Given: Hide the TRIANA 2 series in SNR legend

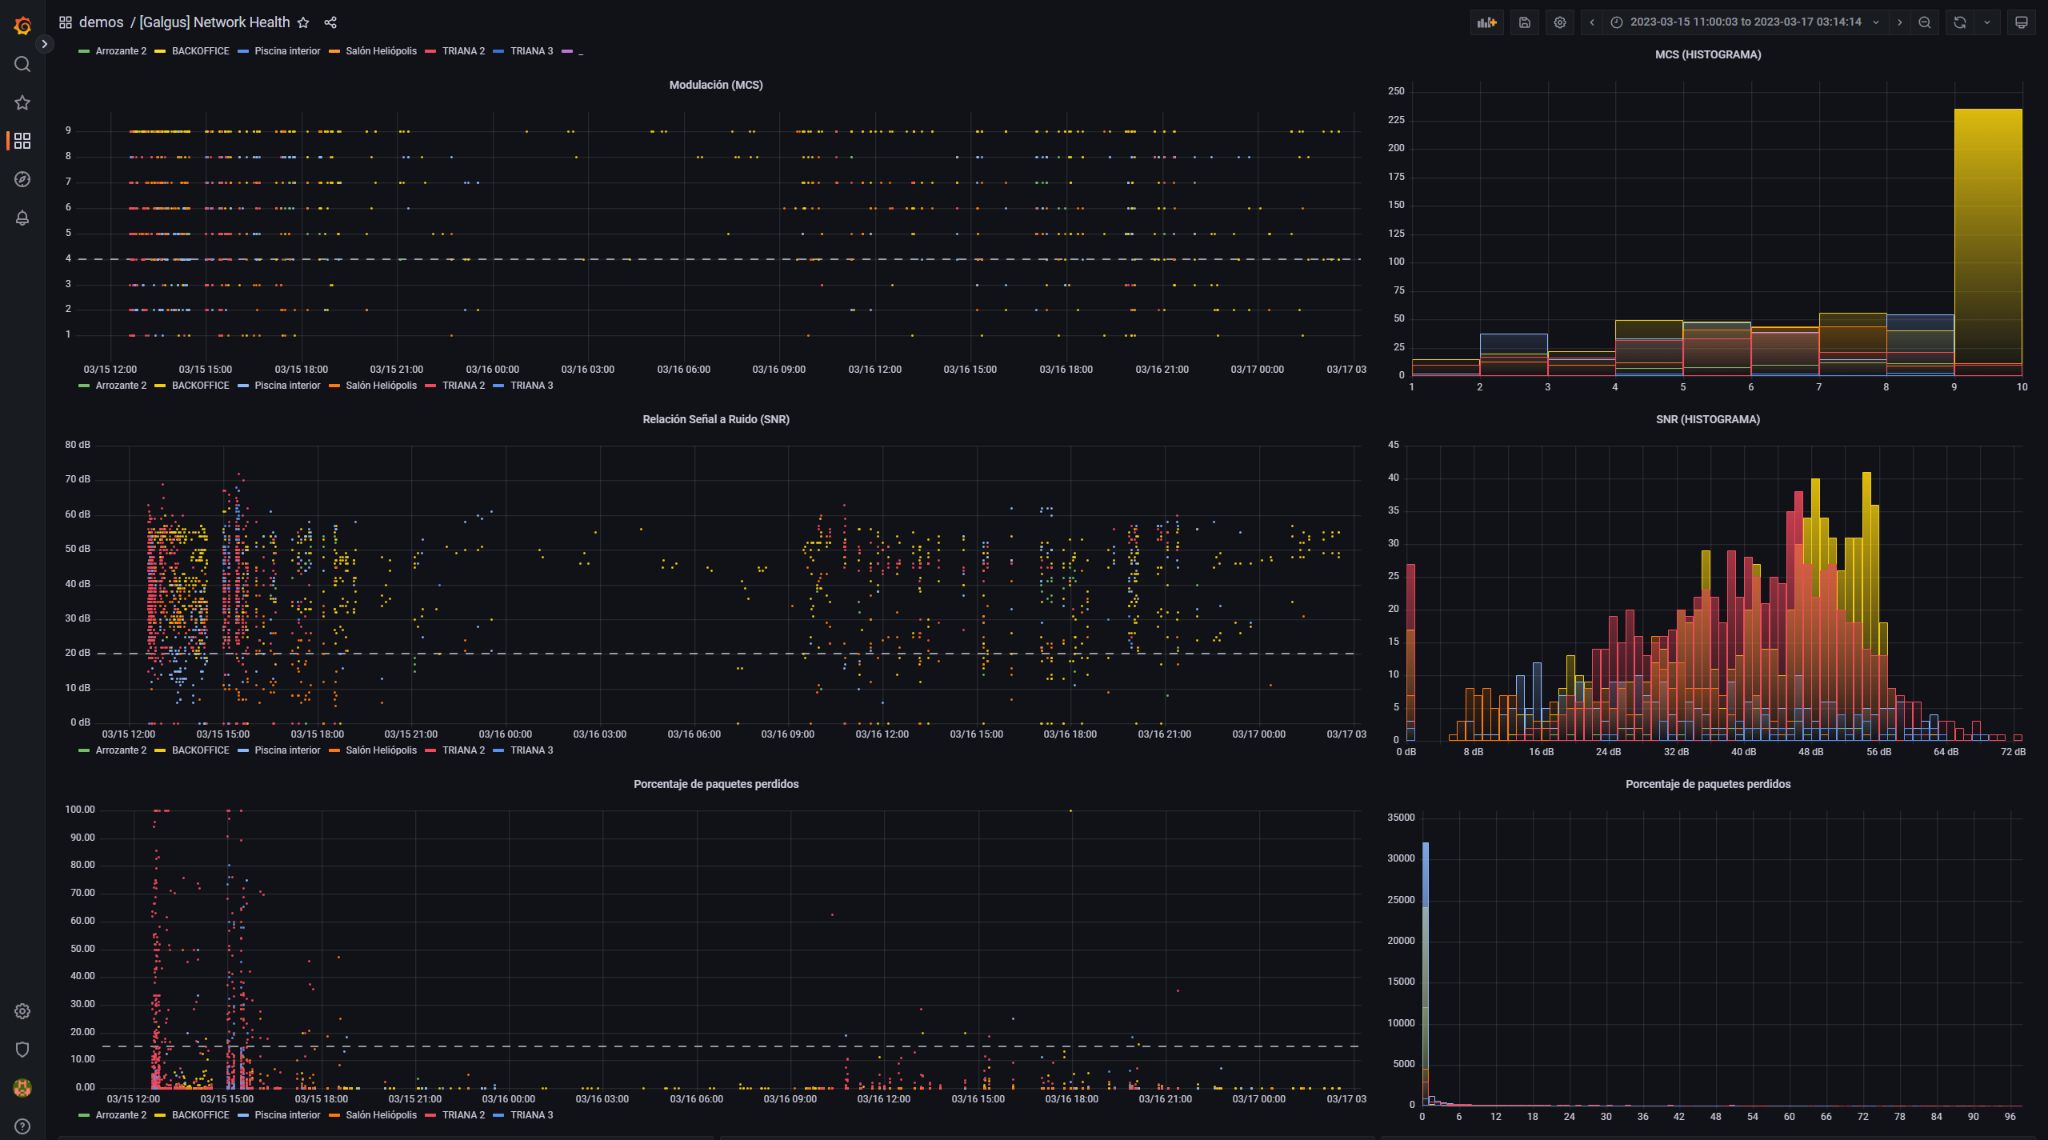Looking at the screenshot, I should pos(463,750).
